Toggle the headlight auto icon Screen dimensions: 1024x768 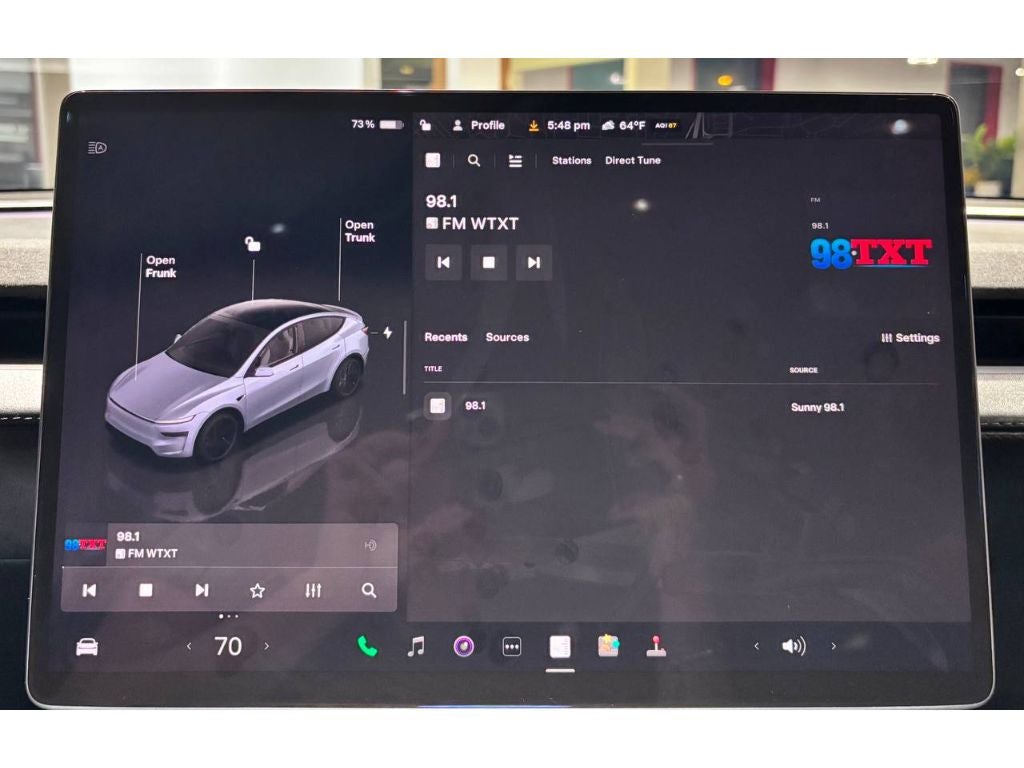97,148
